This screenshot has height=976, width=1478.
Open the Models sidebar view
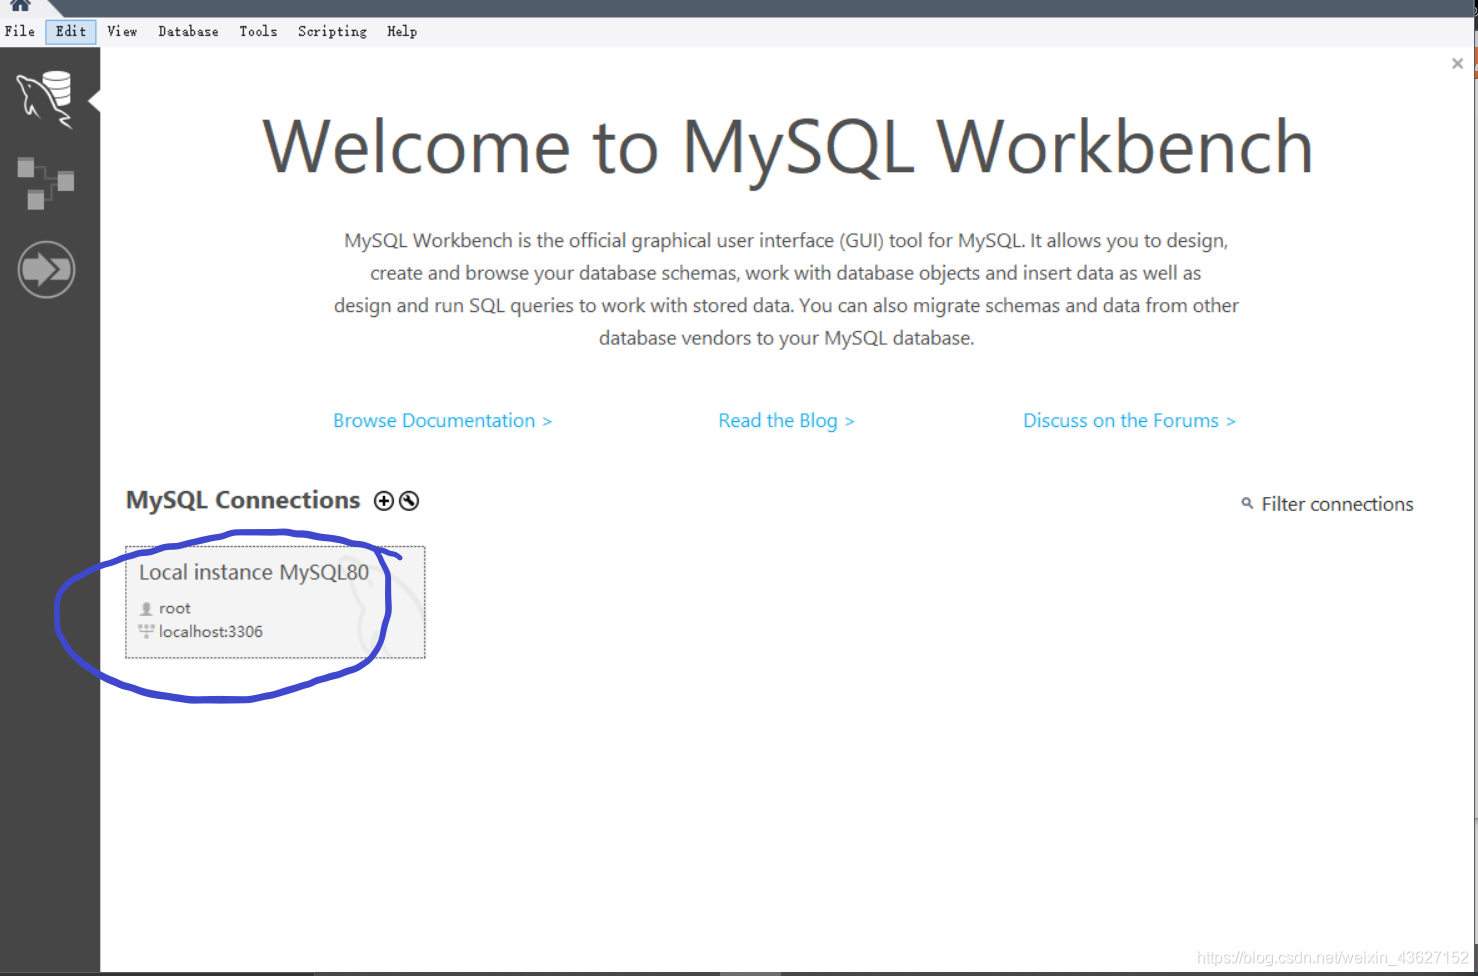45,183
